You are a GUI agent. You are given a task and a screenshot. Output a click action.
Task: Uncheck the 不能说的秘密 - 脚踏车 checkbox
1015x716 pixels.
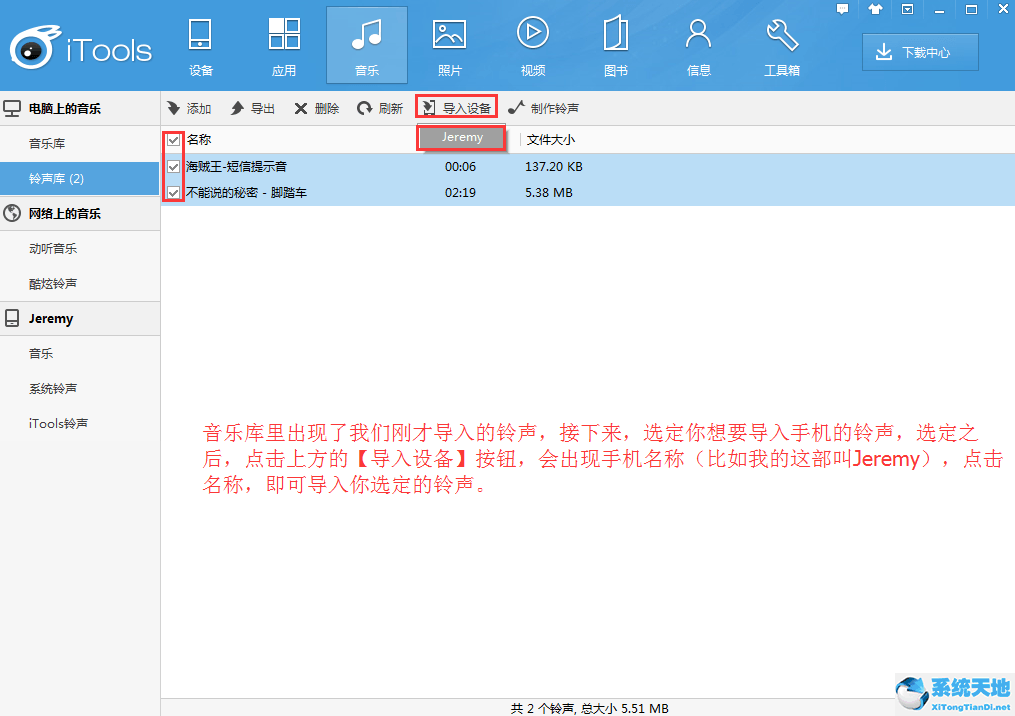pyautogui.click(x=174, y=192)
